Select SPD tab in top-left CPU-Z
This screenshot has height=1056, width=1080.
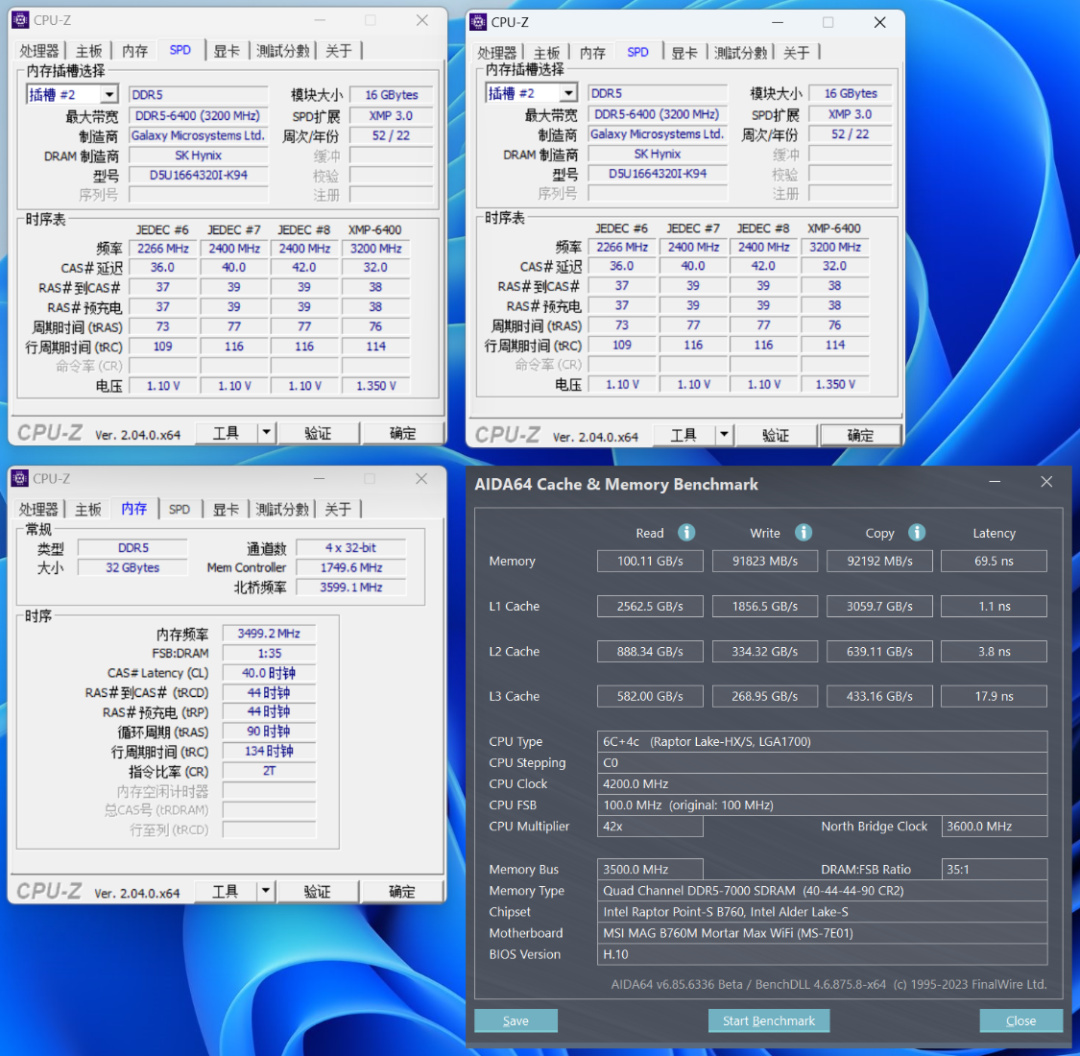coord(180,50)
